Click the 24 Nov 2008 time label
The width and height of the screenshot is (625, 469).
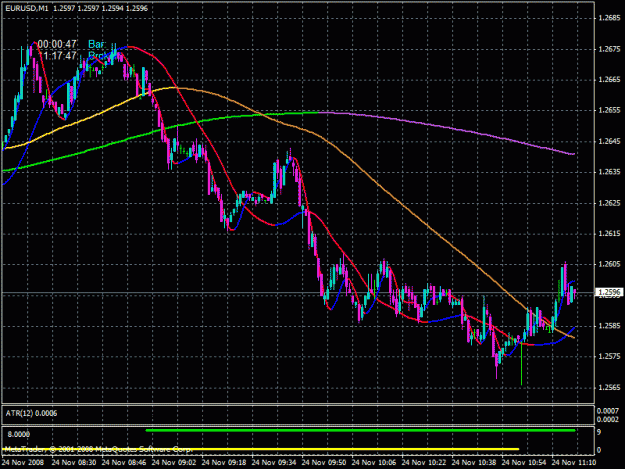tap(23, 463)
